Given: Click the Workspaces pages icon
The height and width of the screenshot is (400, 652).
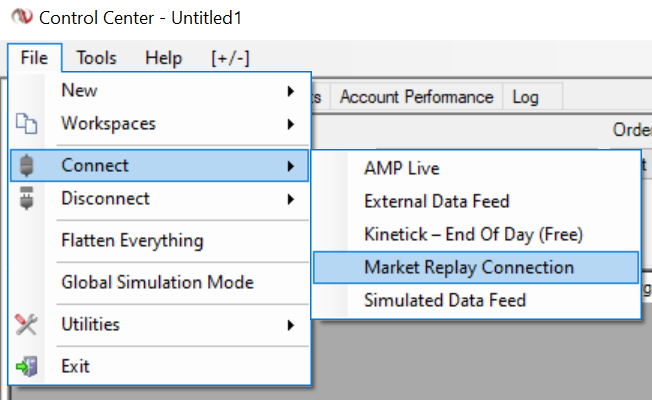Looking at the screenshot, I should (27, 125).
